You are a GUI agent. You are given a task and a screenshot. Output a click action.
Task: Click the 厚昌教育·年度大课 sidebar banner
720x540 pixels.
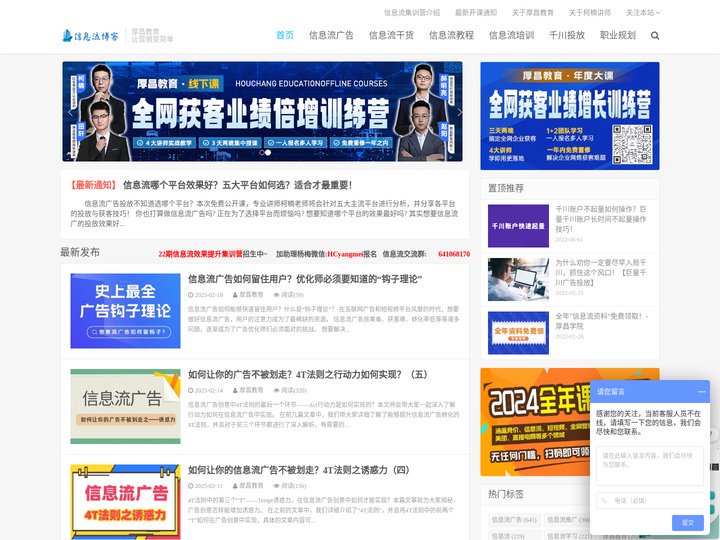click(570, 116)
